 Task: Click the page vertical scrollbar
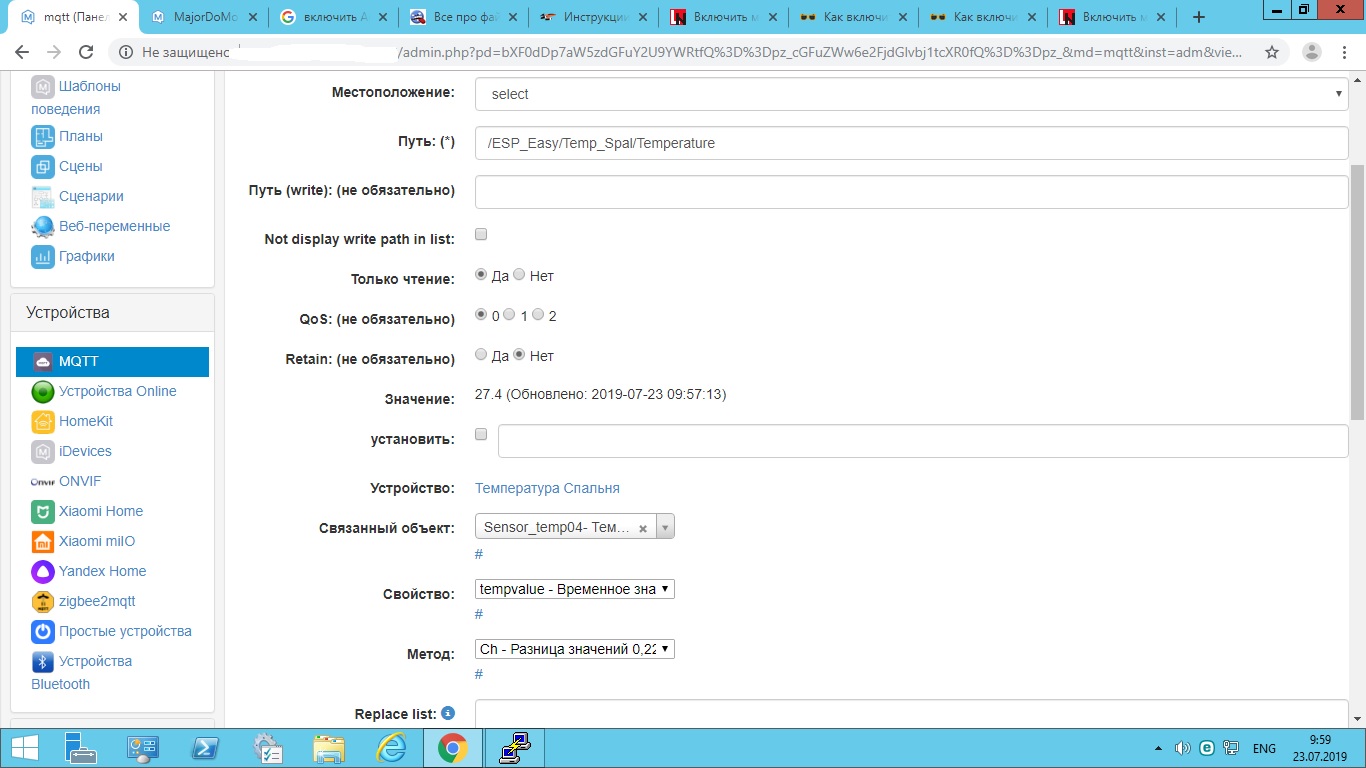(x=1357, y=290)
